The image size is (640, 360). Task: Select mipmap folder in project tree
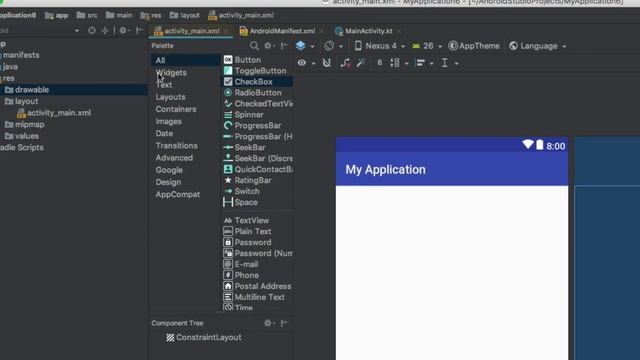tap(24, 124)
